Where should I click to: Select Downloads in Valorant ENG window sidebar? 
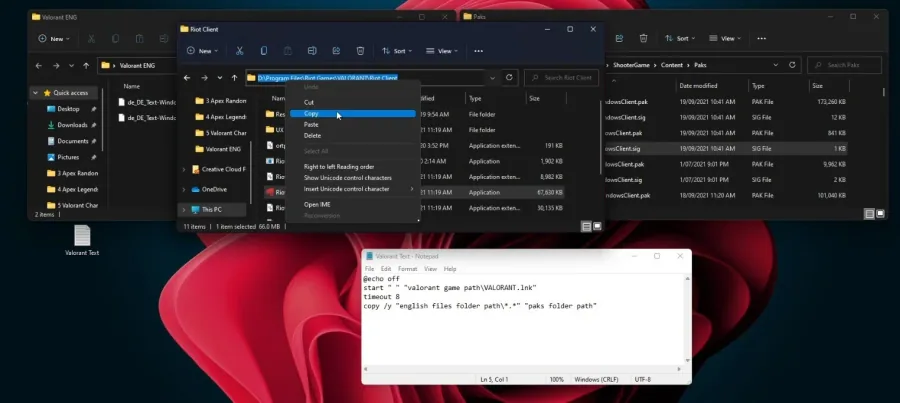pyautogui.click(x=72, y=125)
